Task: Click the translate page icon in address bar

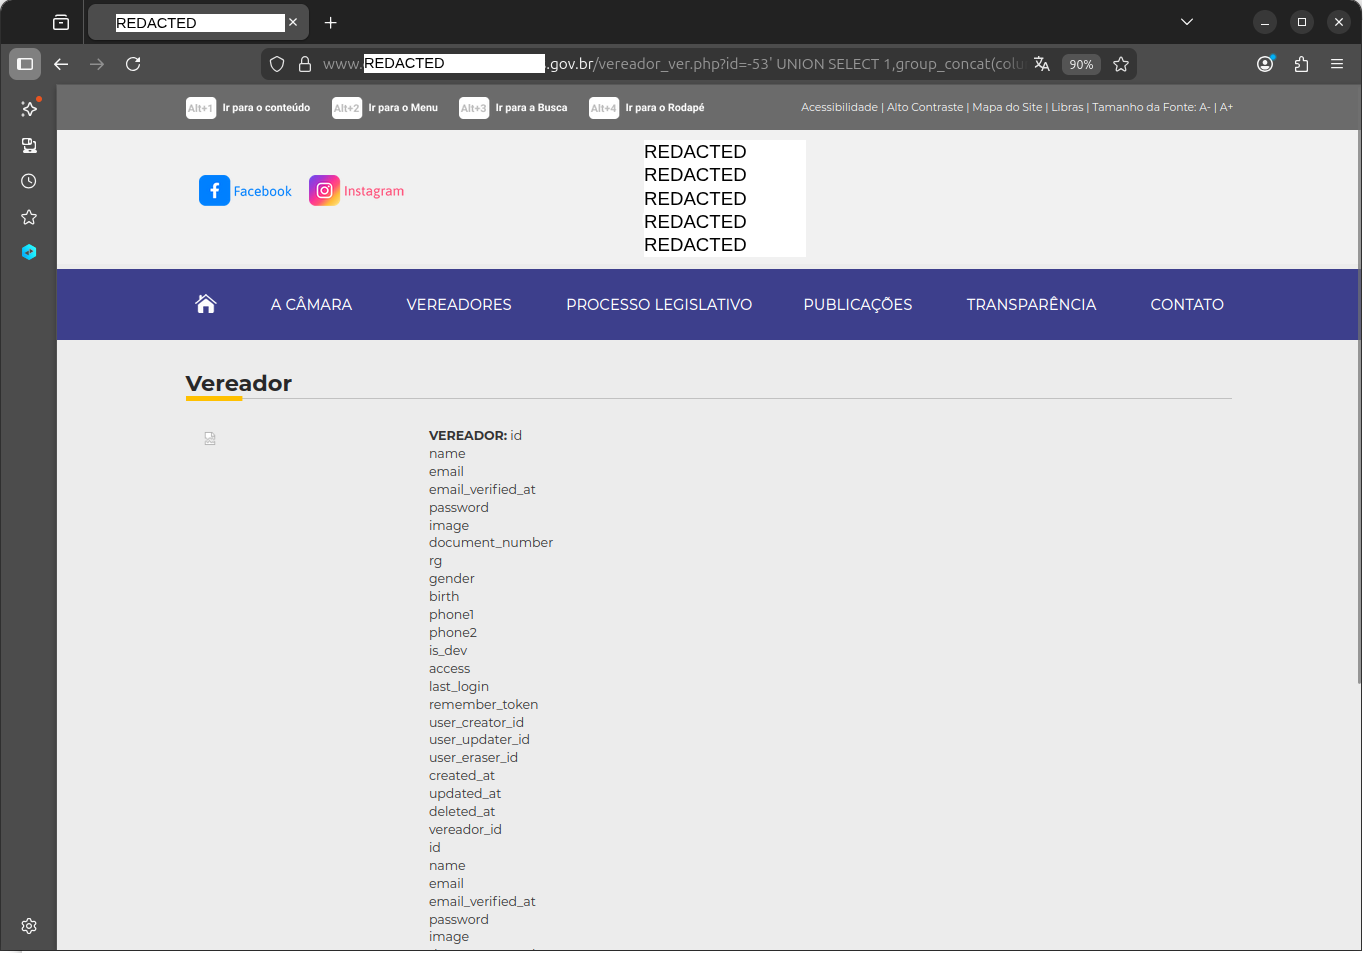Action: [1041, 63]
